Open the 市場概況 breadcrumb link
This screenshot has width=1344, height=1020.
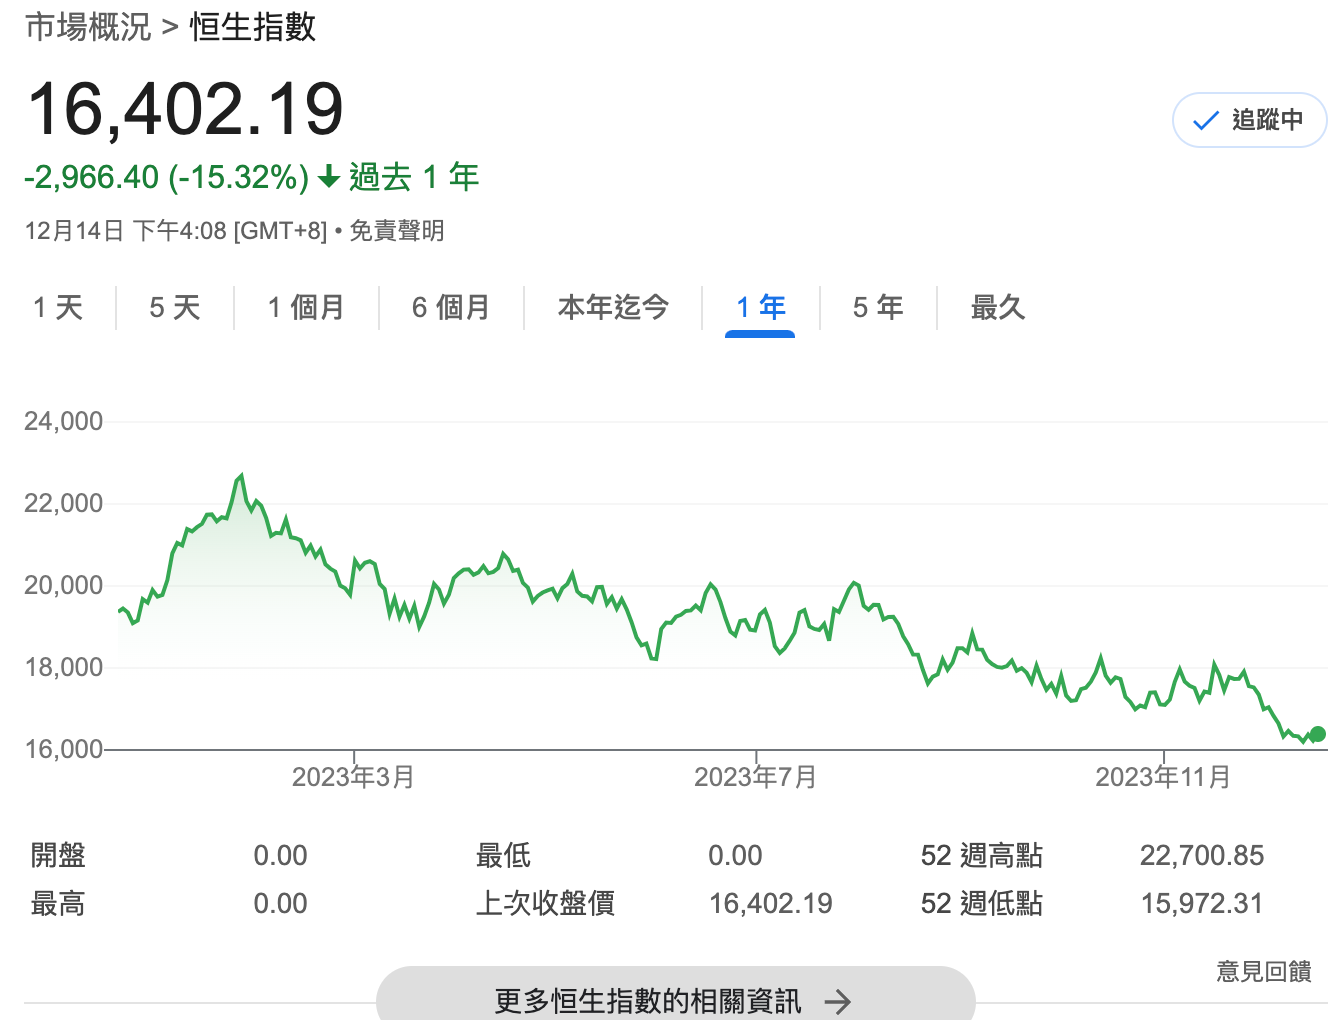[x=88, y=27]
